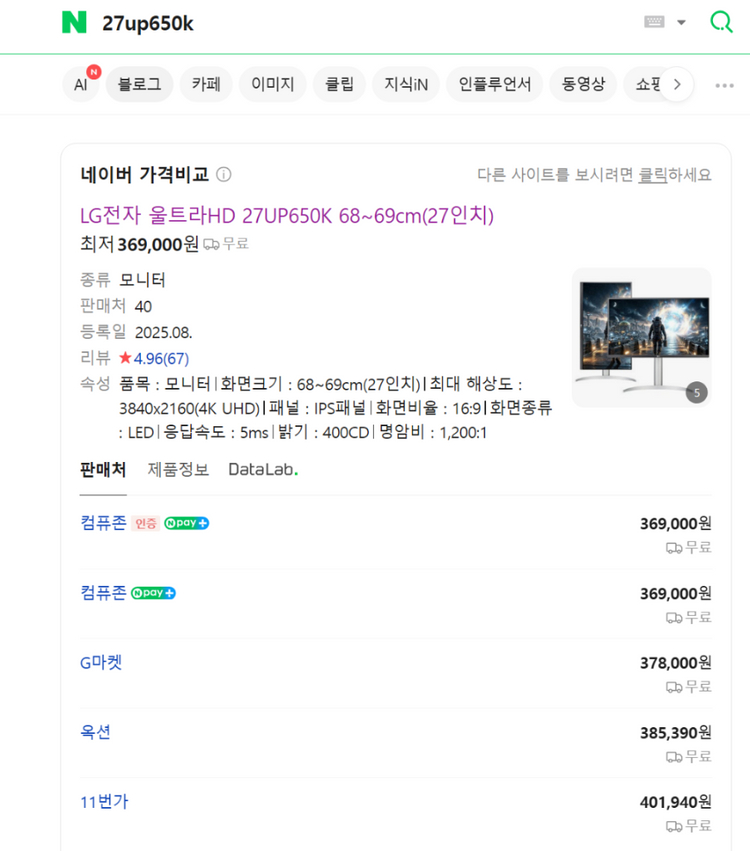
Task: Switch to the 지식iN tab
Action: click(406, 84)
